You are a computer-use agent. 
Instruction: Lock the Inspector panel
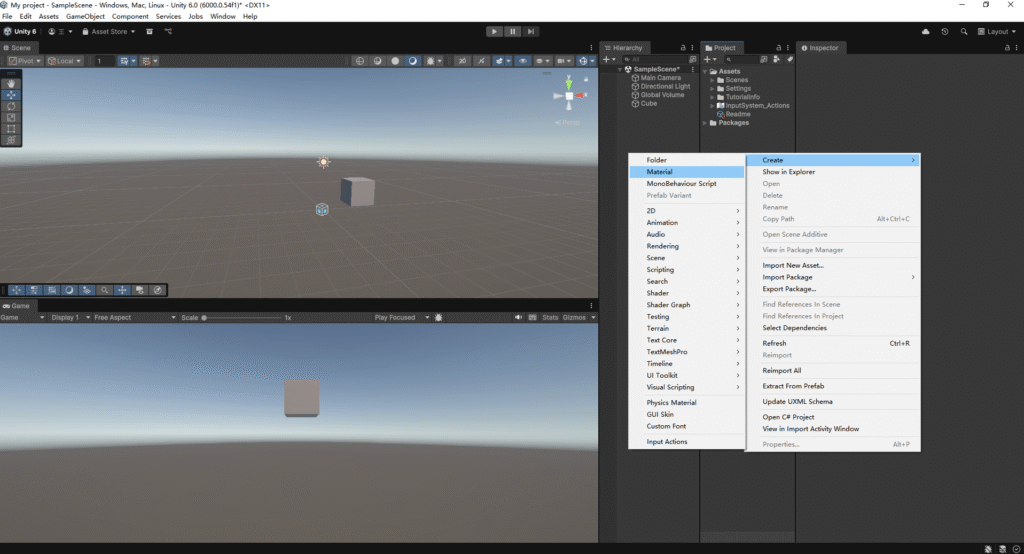tap(1007, 48)
